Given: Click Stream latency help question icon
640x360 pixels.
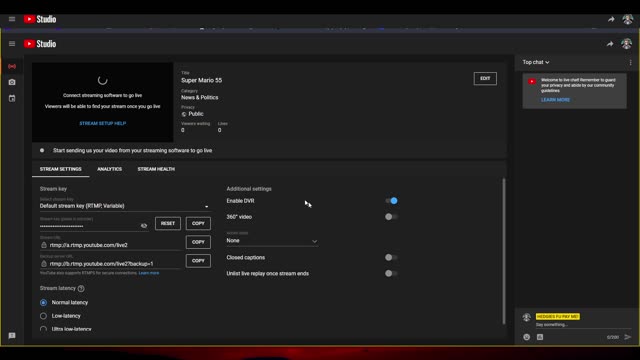Looking at the screenshot, I should coord(81,289).
